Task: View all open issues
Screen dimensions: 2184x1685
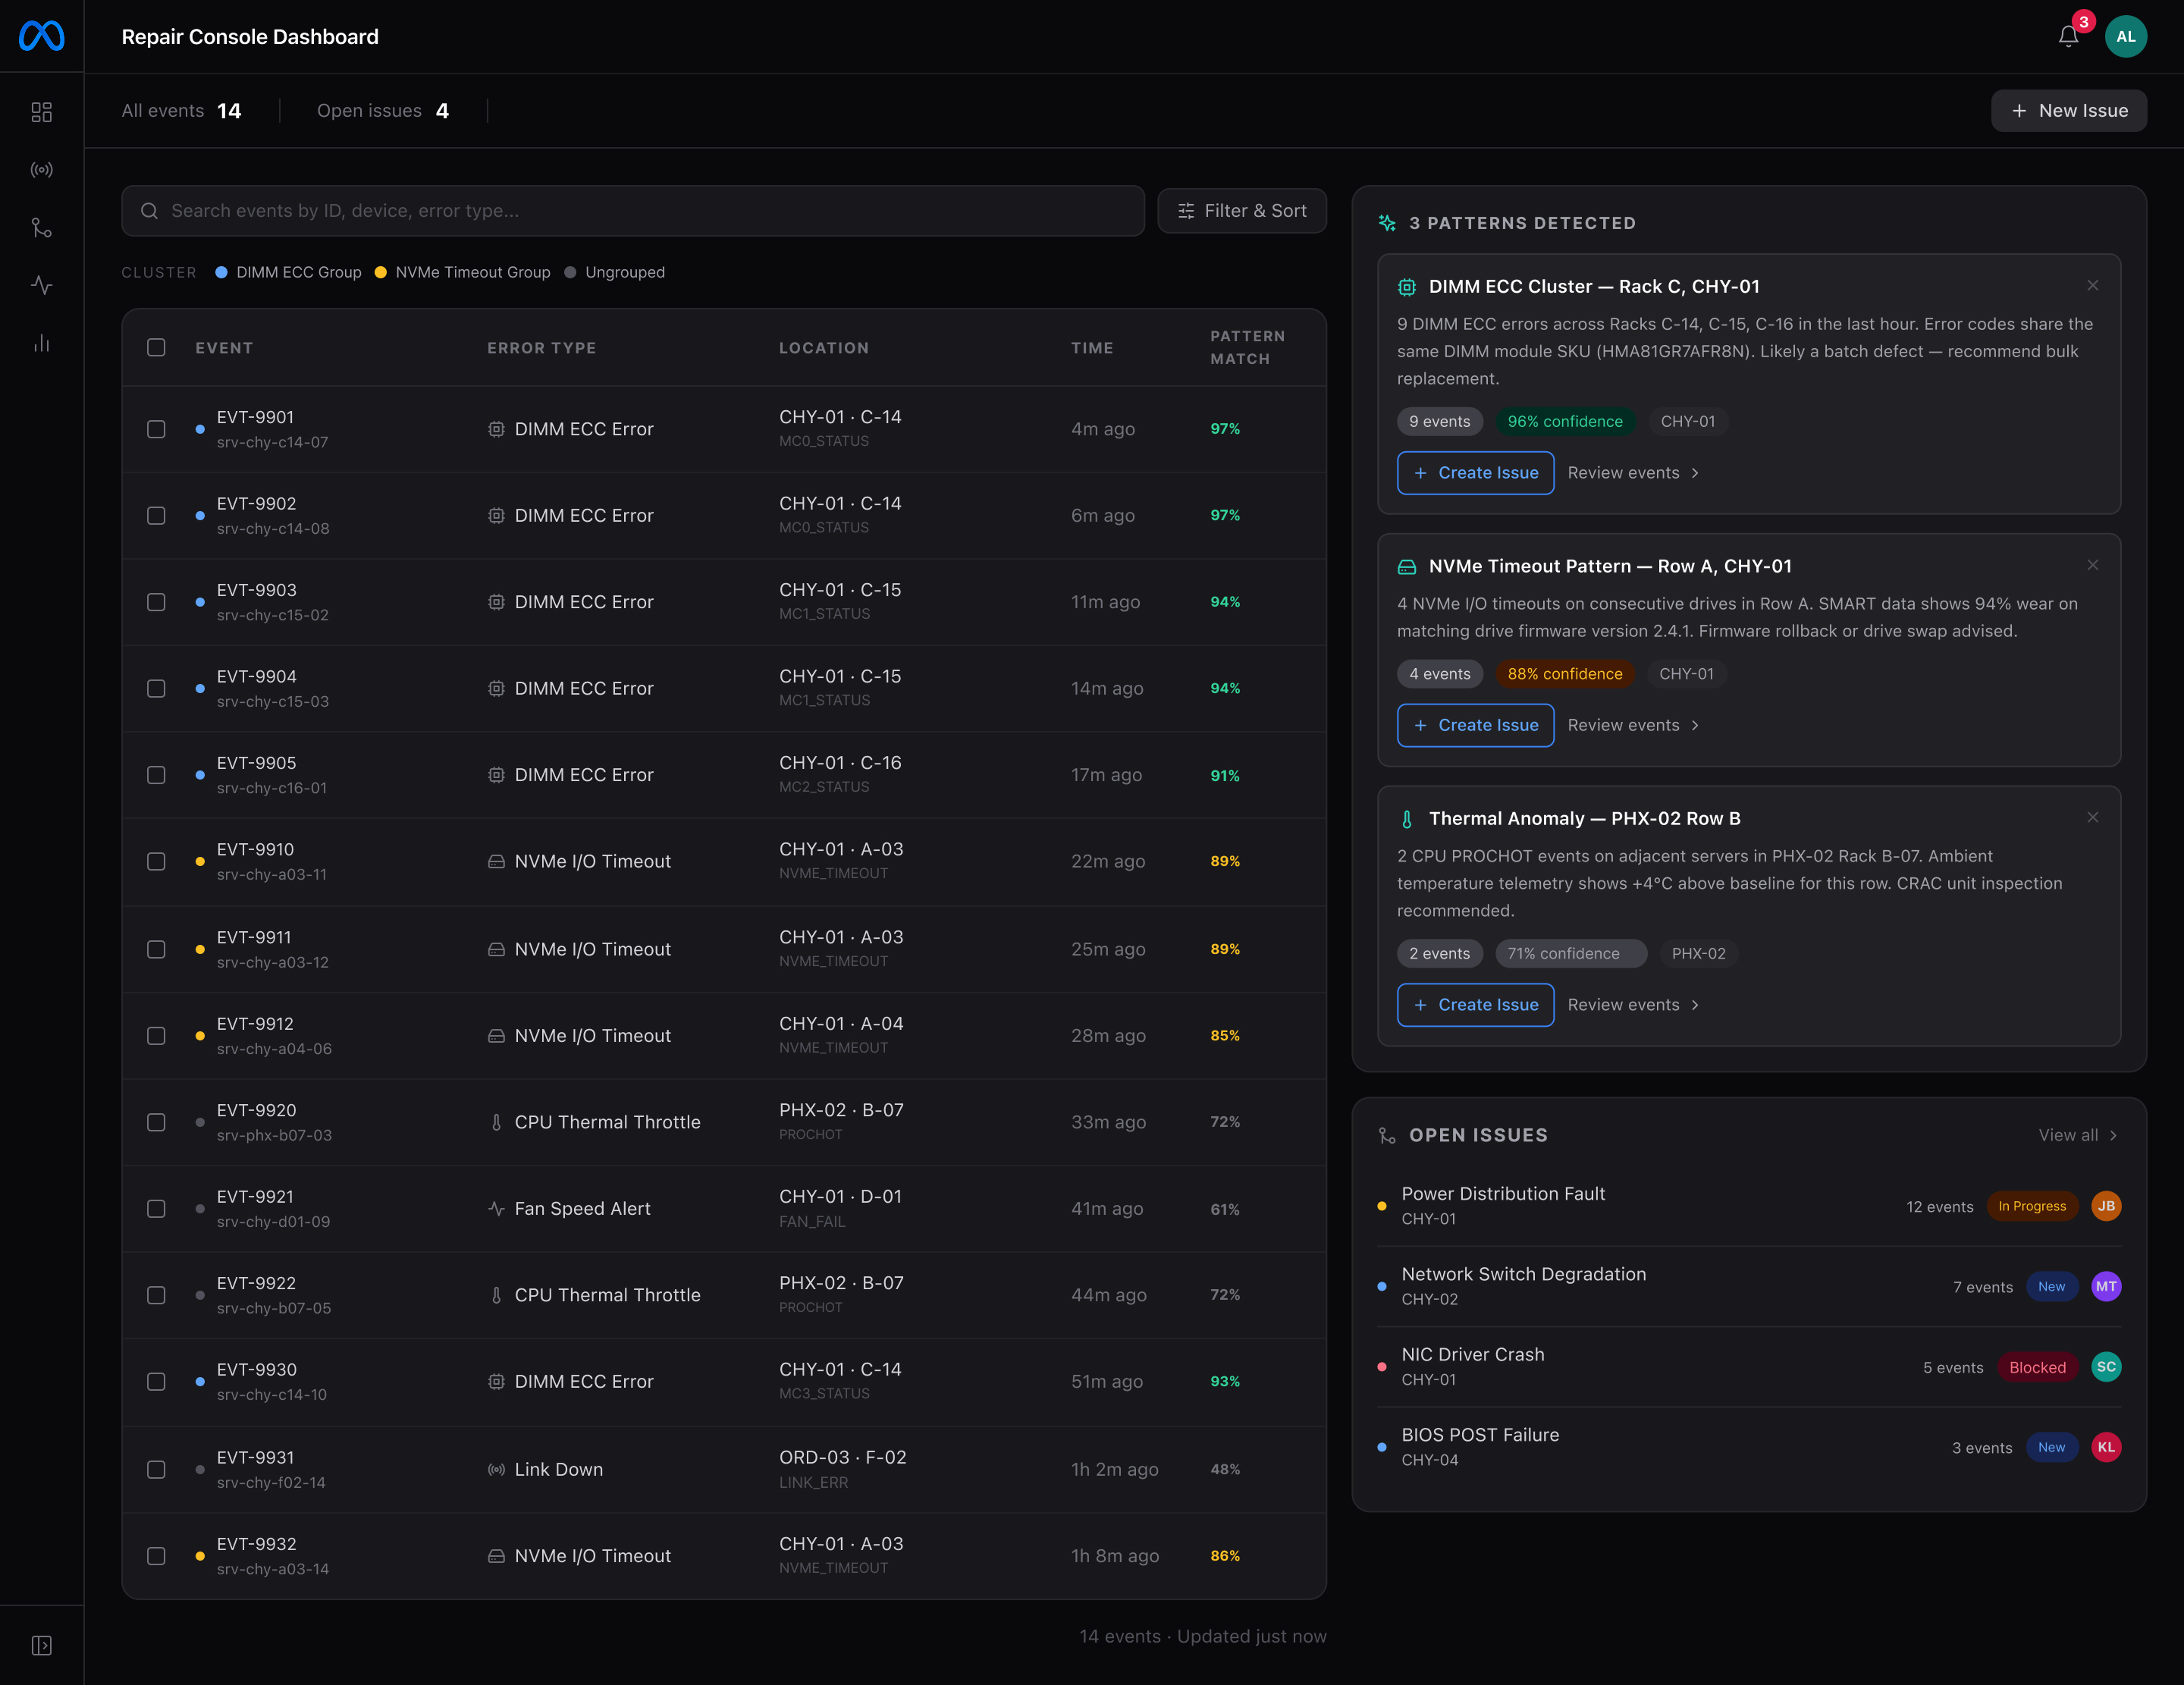Action: pos(2078,1135)
